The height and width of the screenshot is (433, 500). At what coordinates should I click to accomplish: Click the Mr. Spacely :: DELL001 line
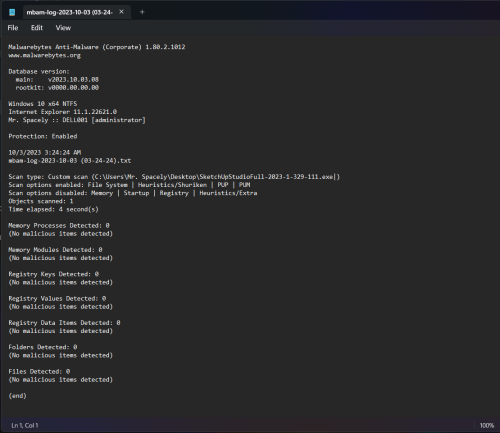[x=77, y=120]
